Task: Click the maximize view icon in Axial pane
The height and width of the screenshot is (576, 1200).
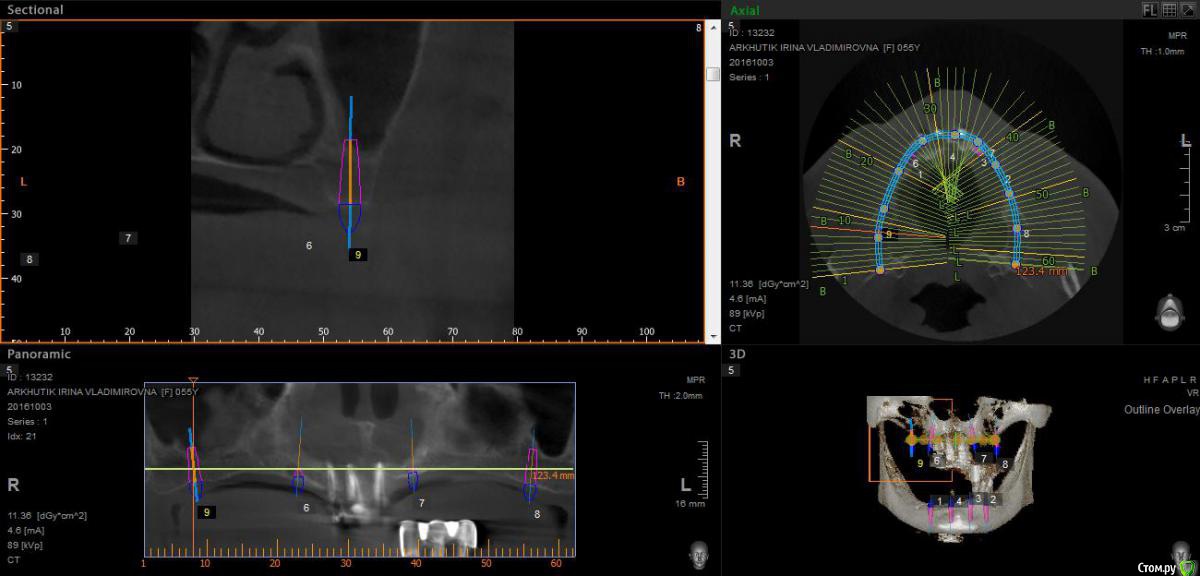Action: (1186, 10)
